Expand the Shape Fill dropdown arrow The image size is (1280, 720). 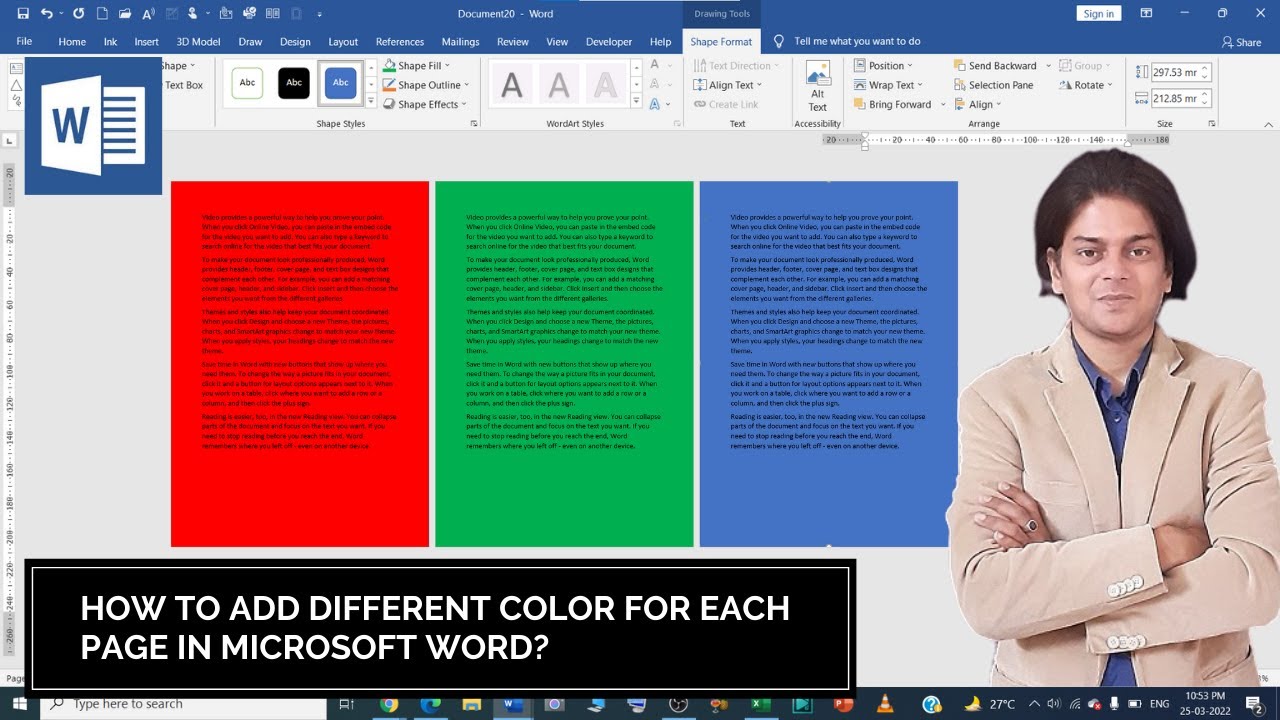point(447,66)
